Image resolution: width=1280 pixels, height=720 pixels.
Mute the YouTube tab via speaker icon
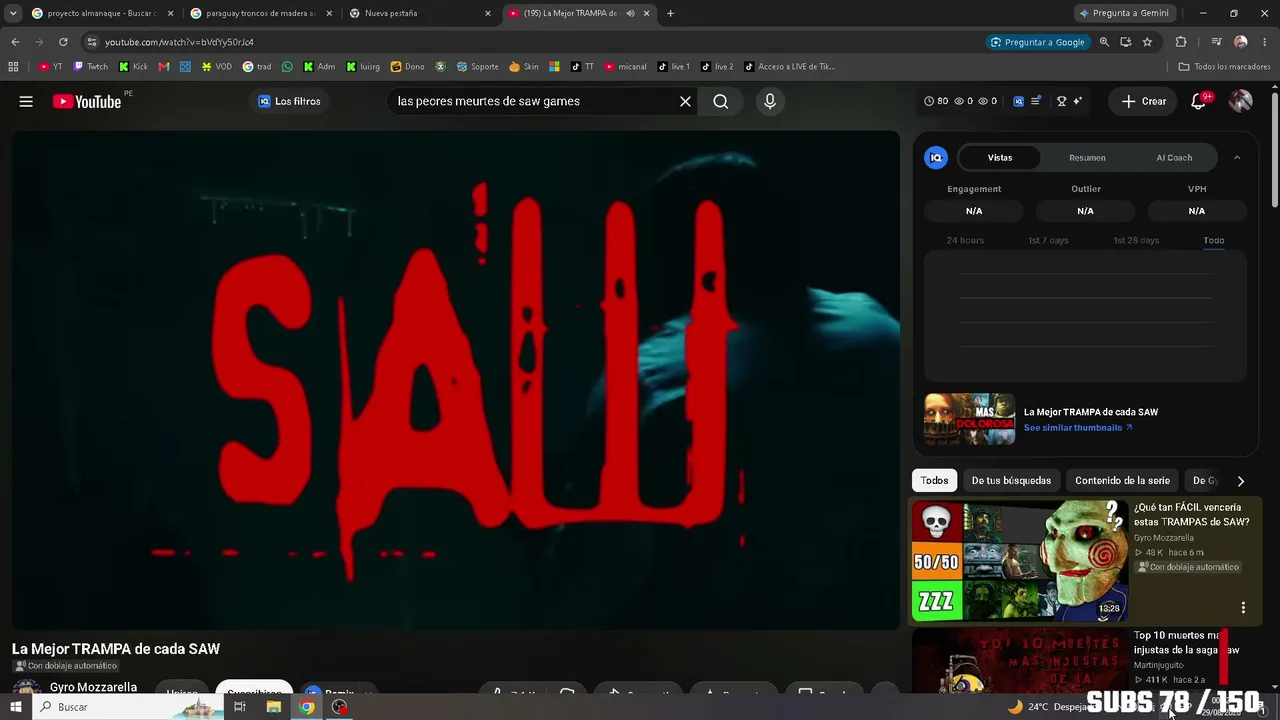[630, 13]
